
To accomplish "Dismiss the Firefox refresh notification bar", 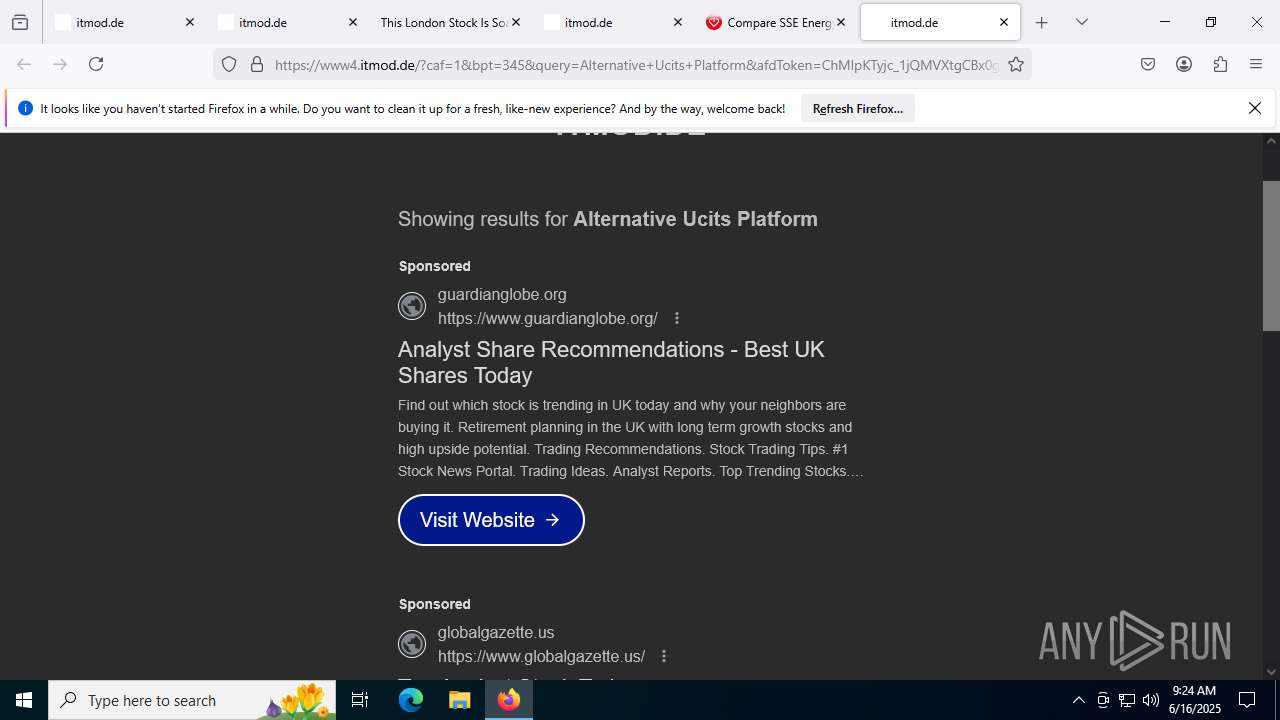I will [x=1254, y=108].
